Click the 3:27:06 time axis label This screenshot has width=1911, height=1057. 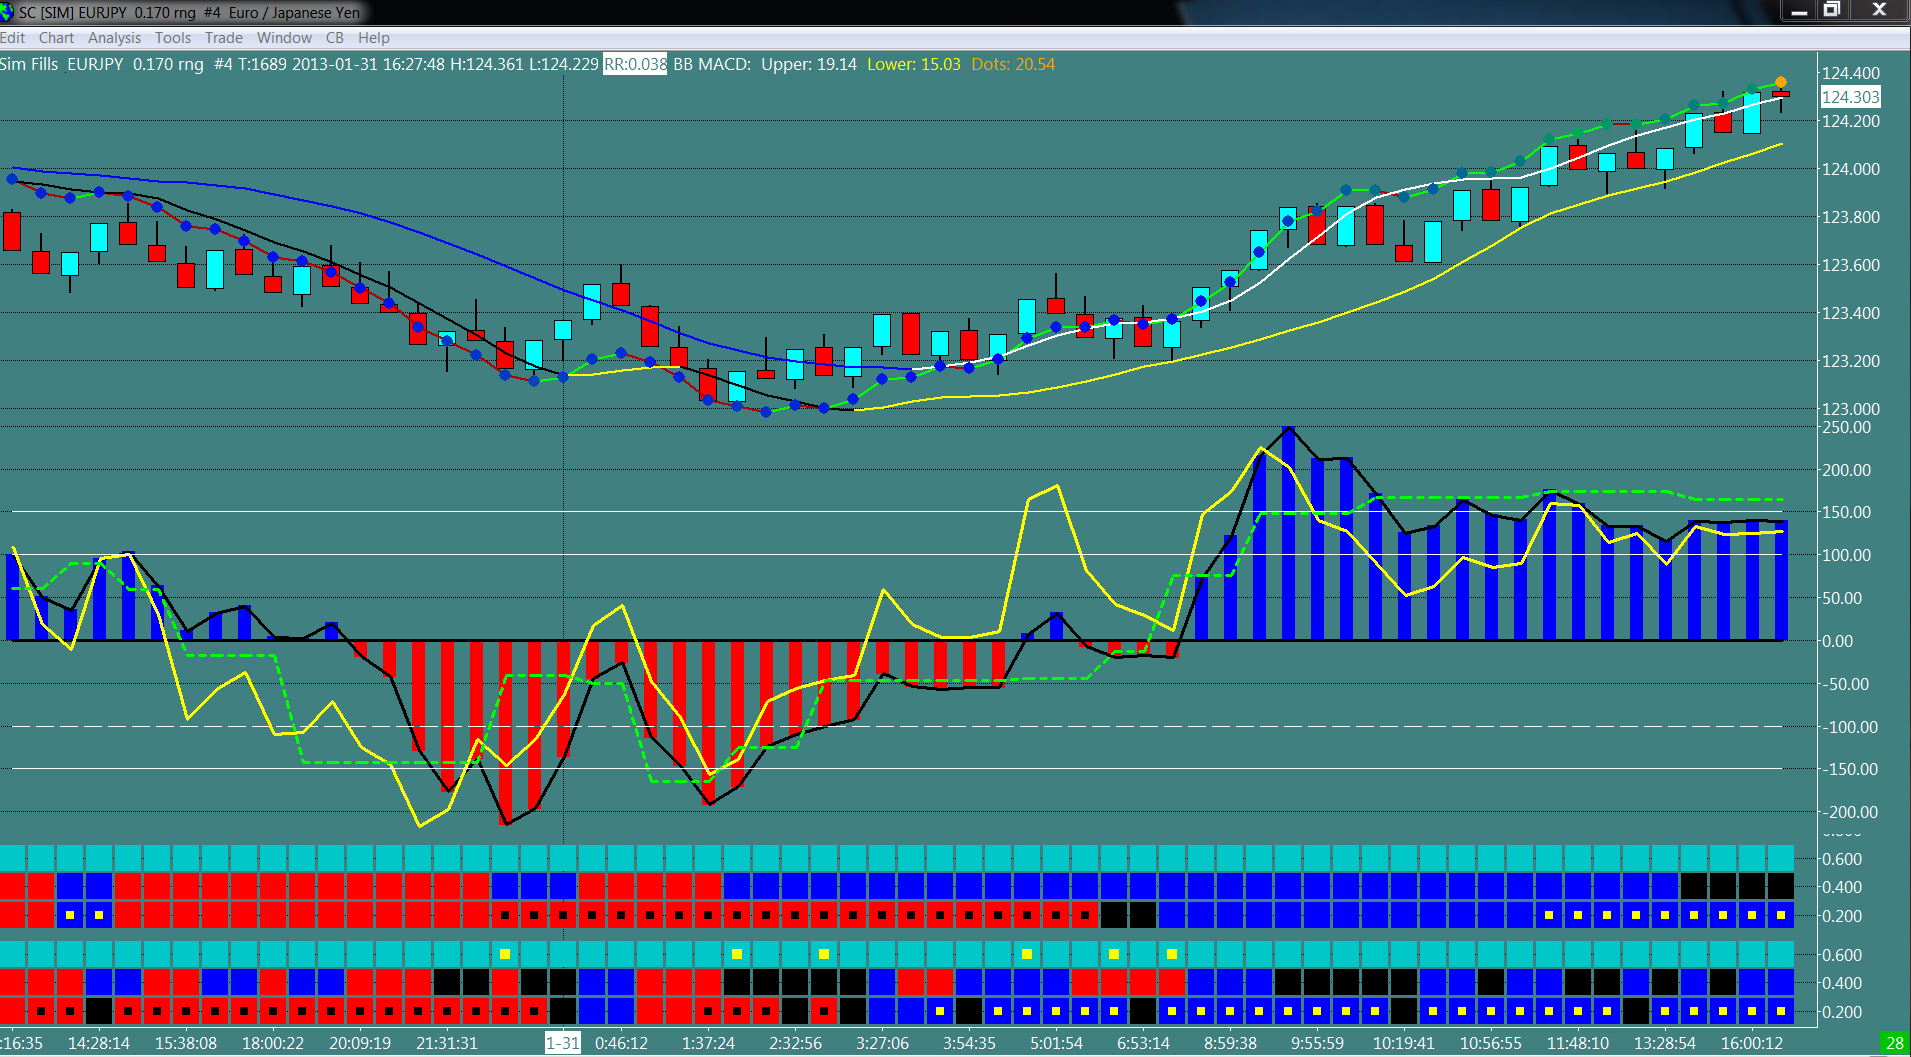882,1043
